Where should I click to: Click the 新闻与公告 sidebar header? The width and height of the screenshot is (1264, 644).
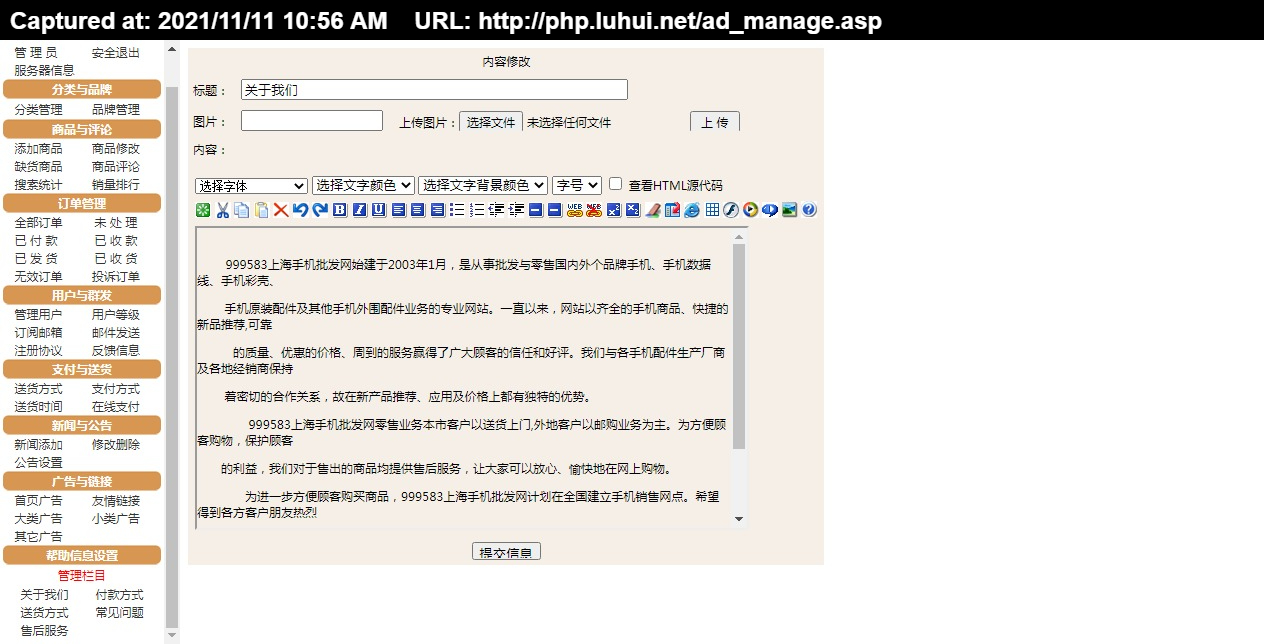[x=82, y=425]
